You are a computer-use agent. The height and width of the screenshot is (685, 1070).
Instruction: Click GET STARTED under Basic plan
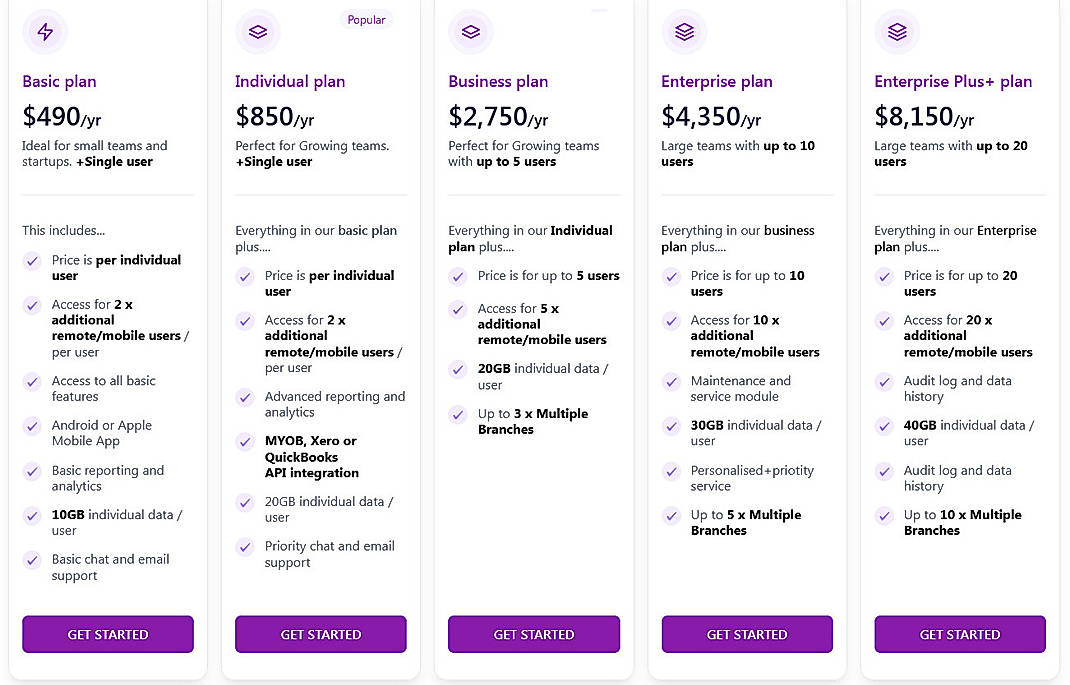107,634
